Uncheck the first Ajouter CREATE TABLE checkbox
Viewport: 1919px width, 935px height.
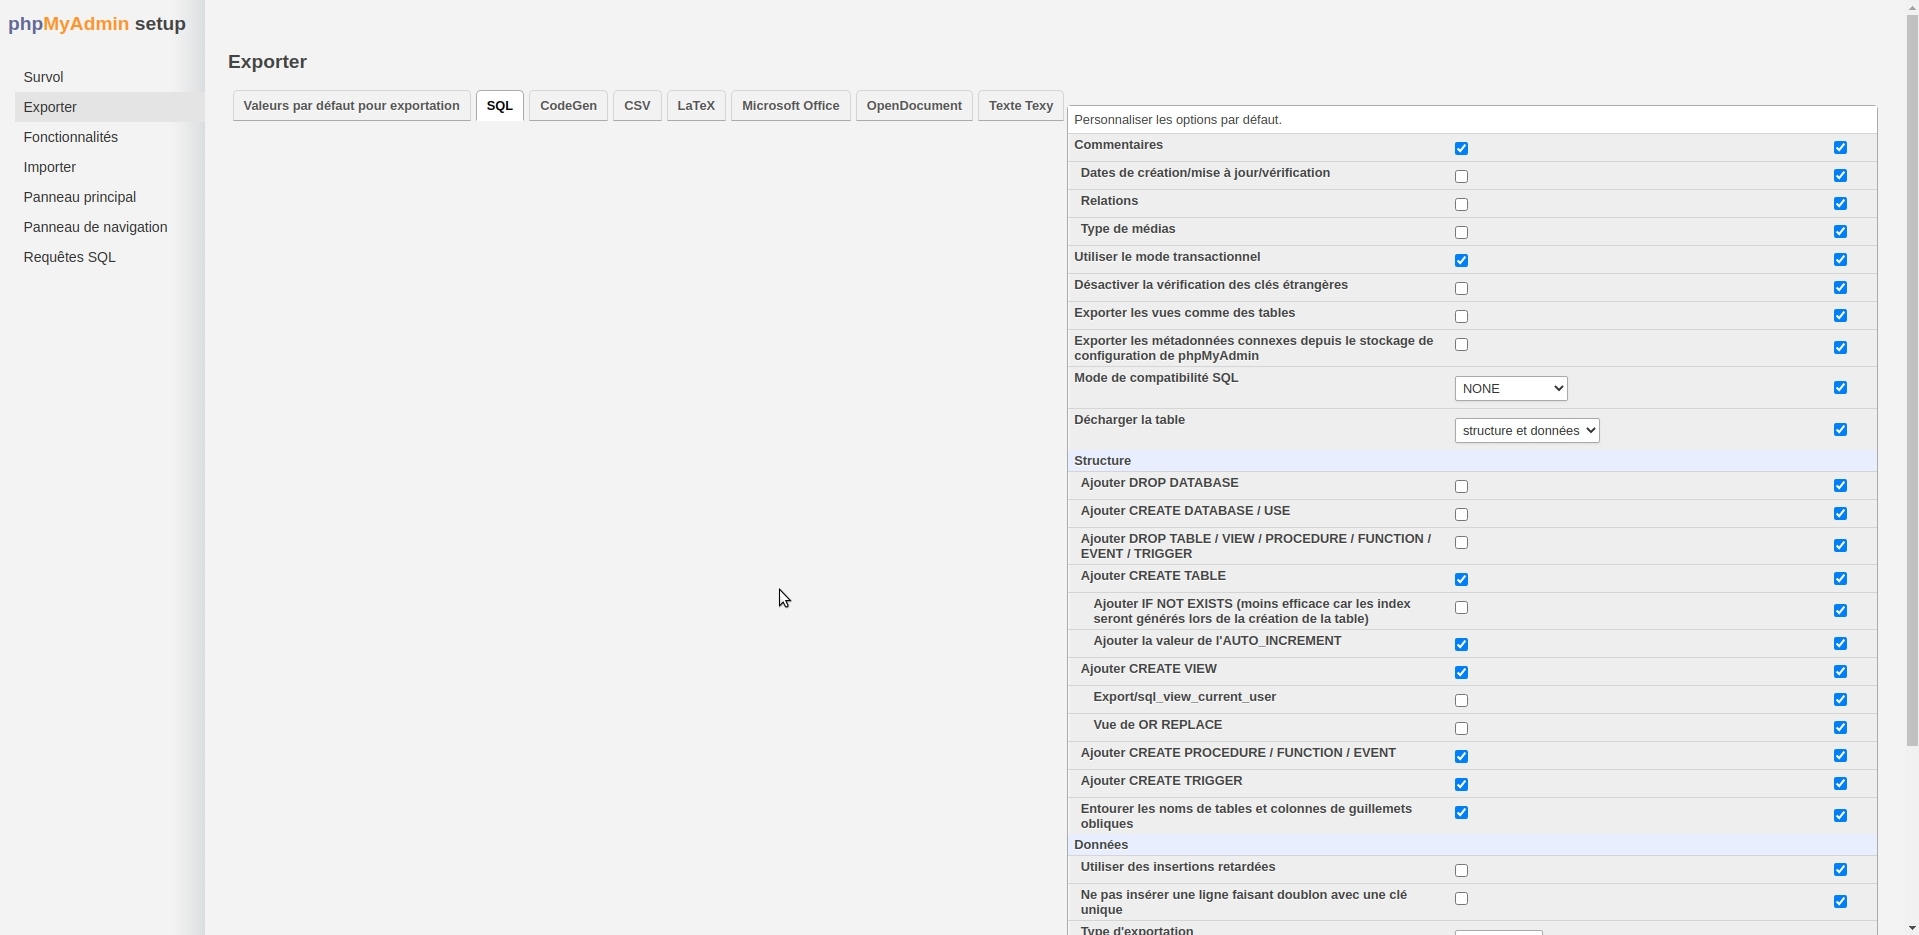(1461, 580)
